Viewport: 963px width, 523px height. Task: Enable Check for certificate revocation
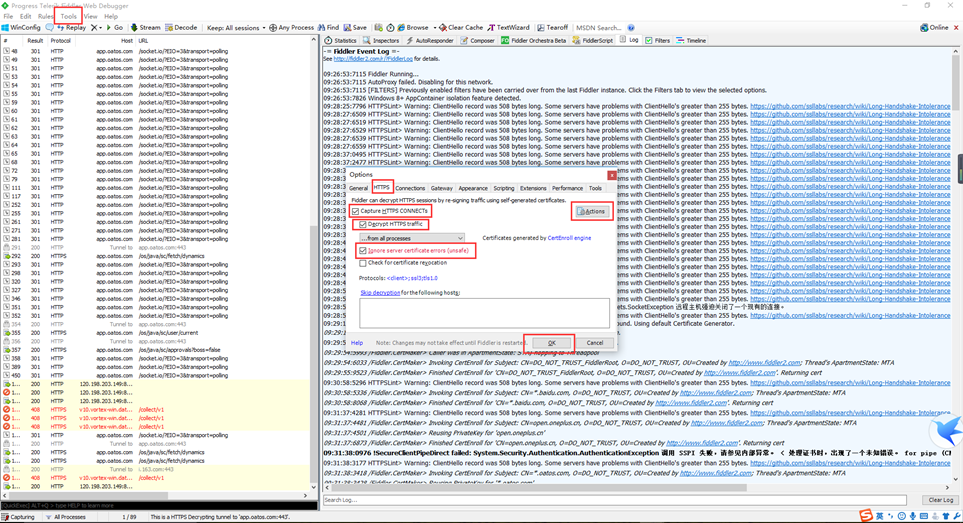click(x=363, y=263)
